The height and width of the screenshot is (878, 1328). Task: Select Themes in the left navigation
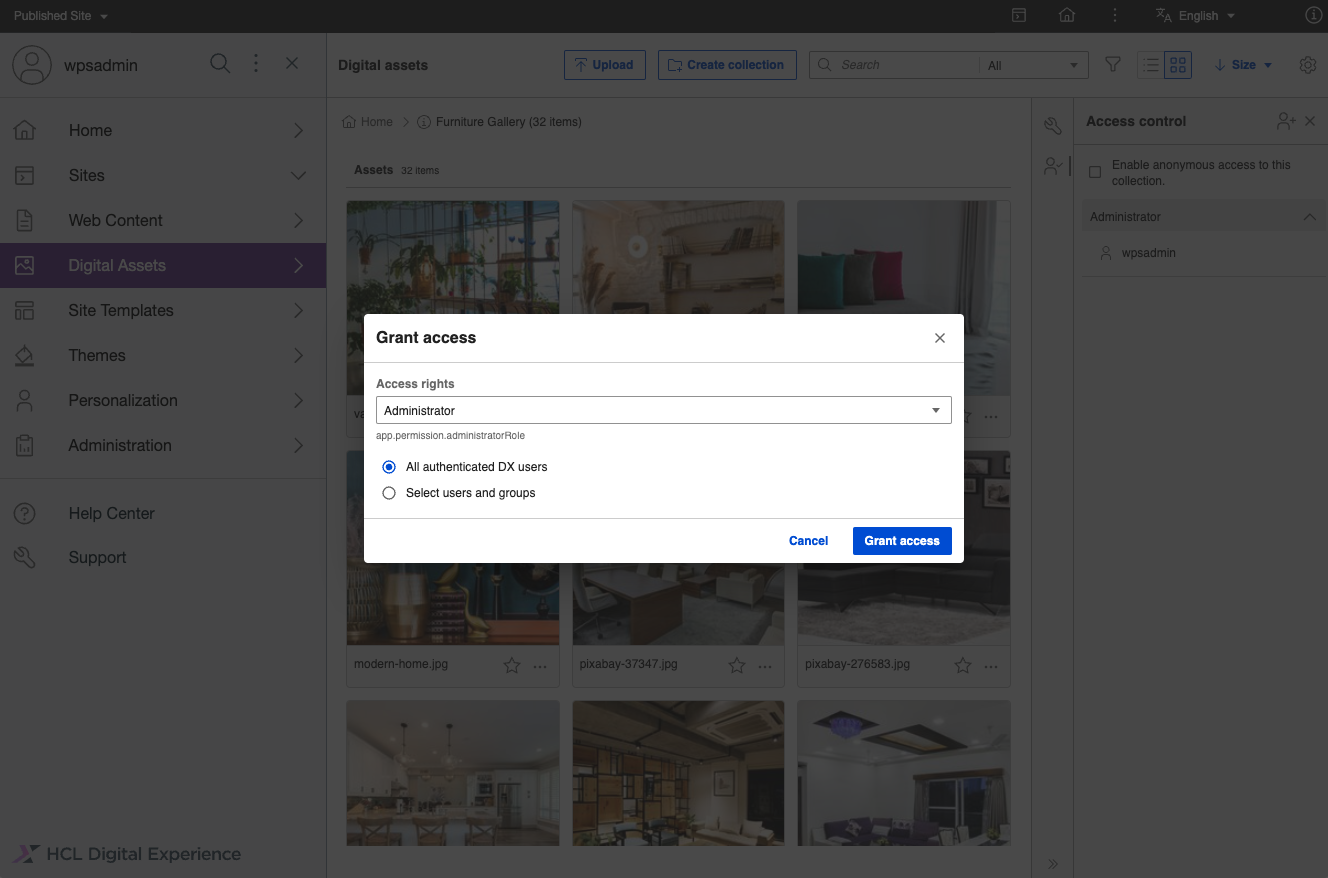pos(97,355)
